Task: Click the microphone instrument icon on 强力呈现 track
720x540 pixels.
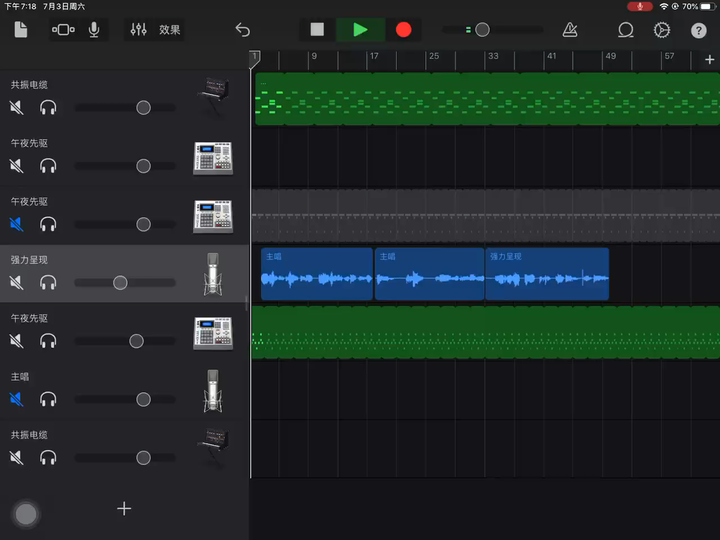Action: [x=212, y=274]
